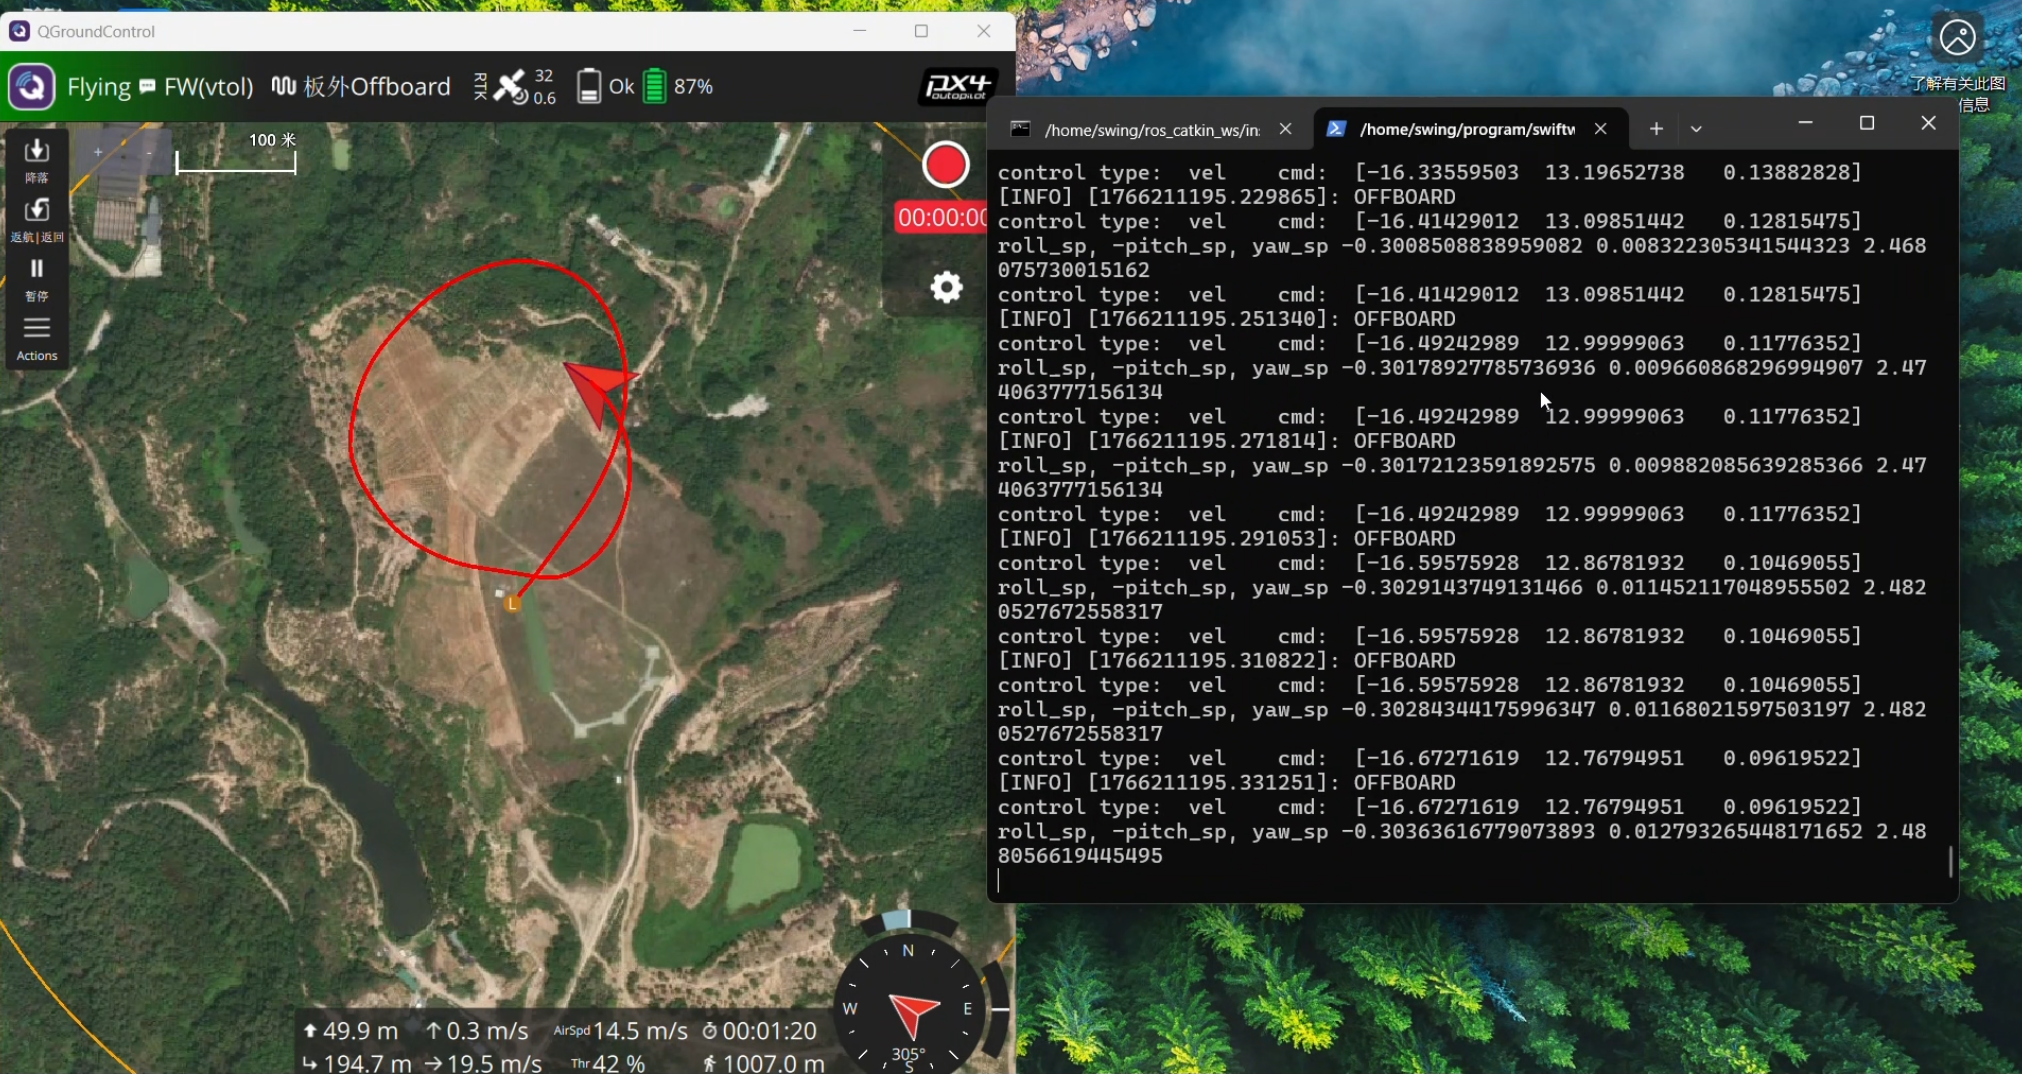This screenshot has height=1074, width=2022.
Task: Select the /home/swing/program/swiftw terminal tab
Action: (x=1468, y=129)
